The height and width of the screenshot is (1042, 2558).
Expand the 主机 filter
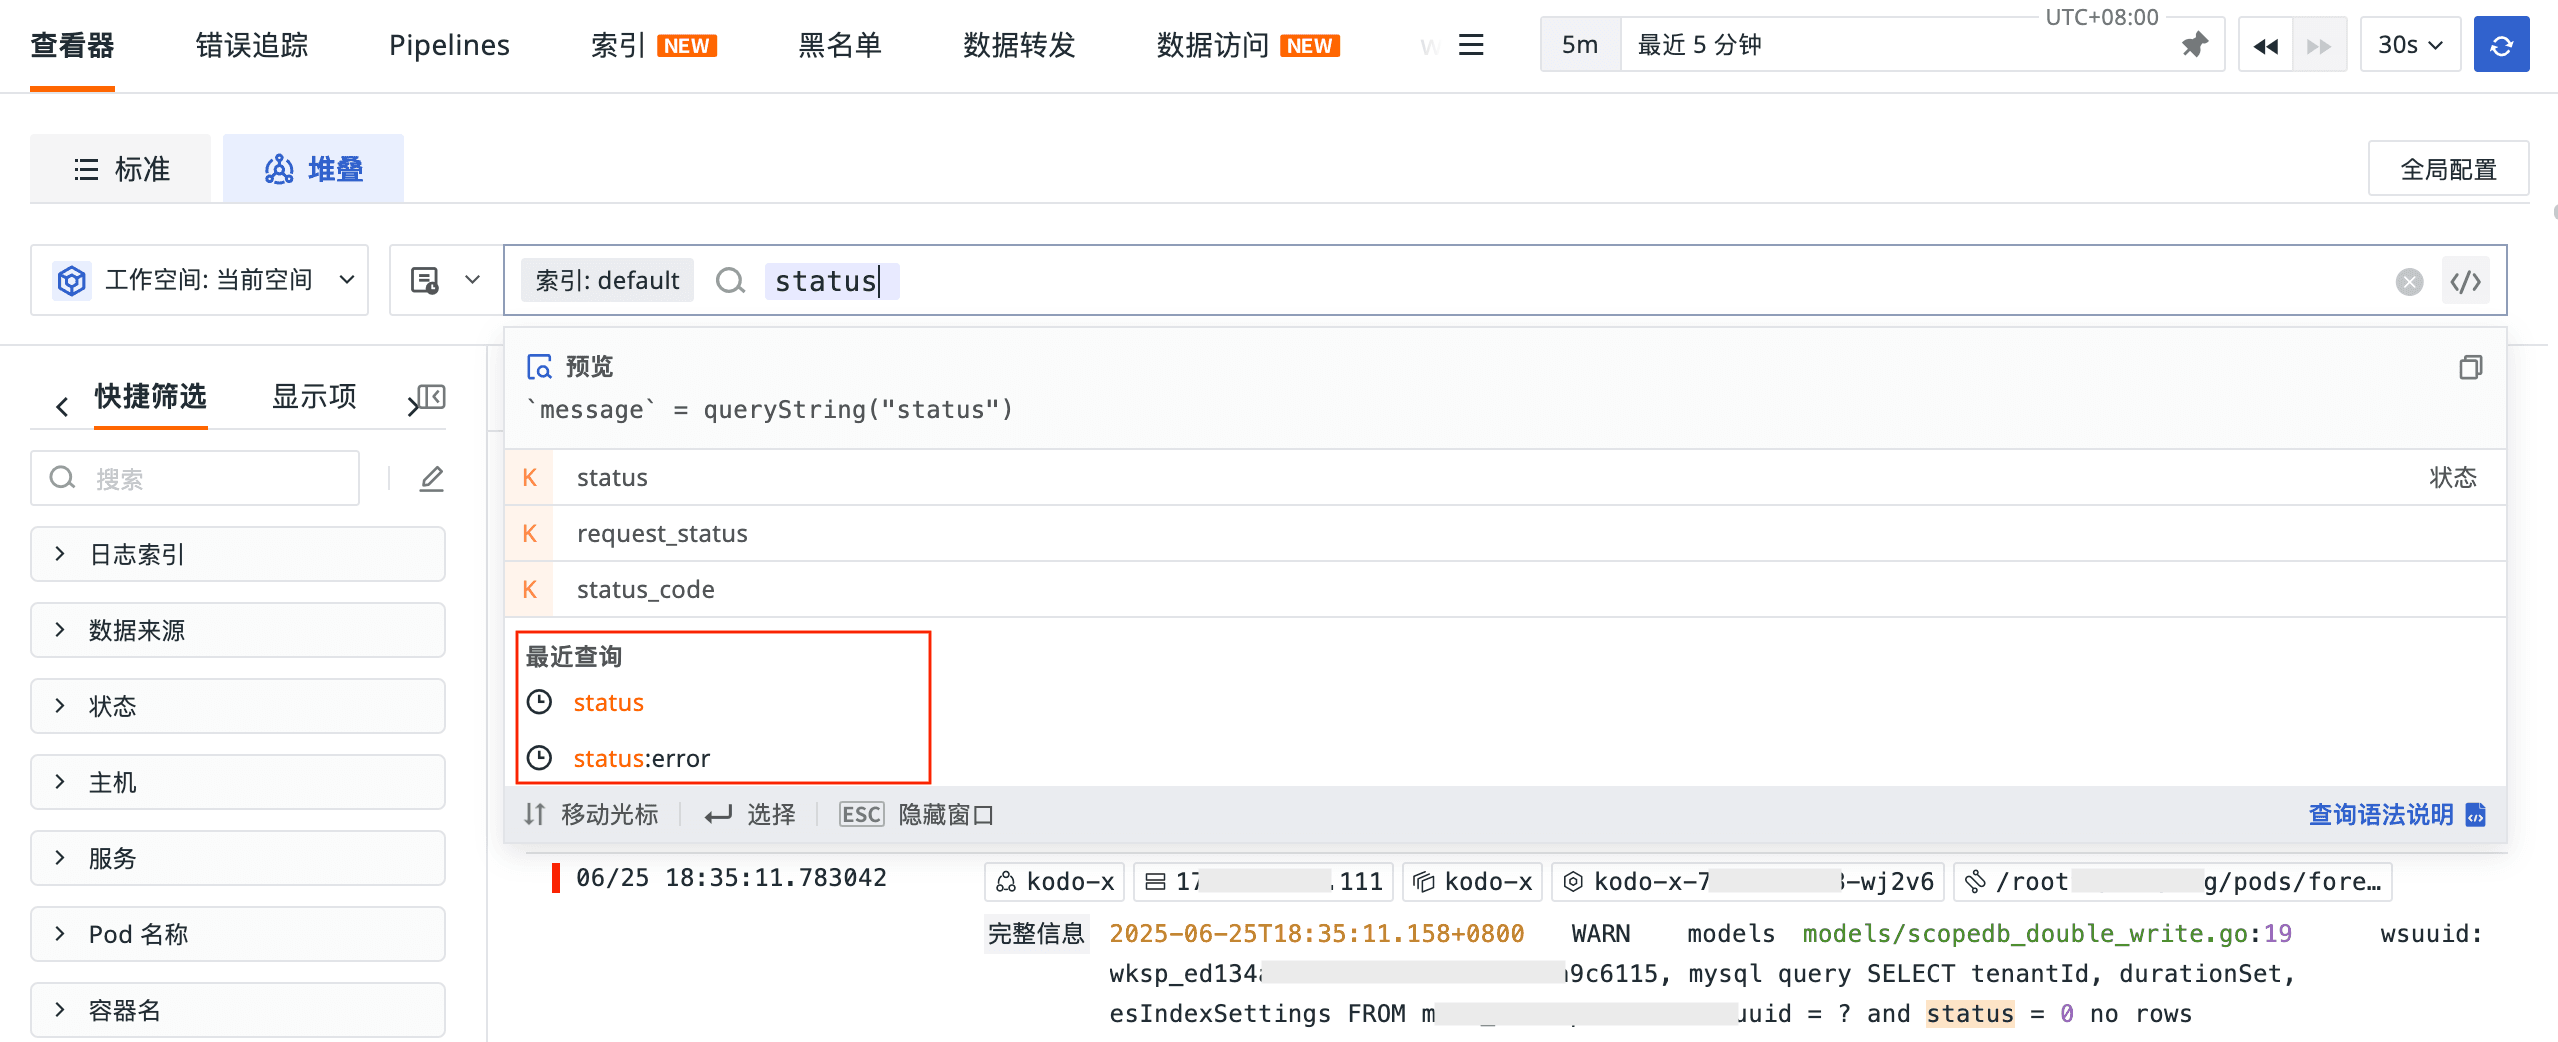tap(238, 782)
